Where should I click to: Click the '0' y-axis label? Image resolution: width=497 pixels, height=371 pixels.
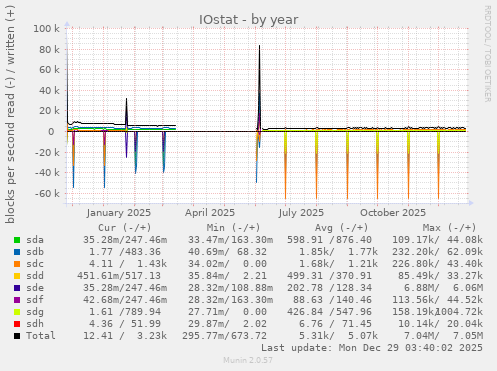coord(51,132)
